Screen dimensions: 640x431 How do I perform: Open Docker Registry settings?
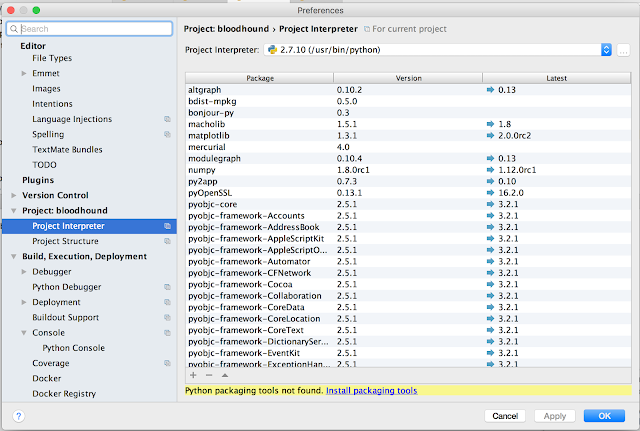click(x=64, y=393)
